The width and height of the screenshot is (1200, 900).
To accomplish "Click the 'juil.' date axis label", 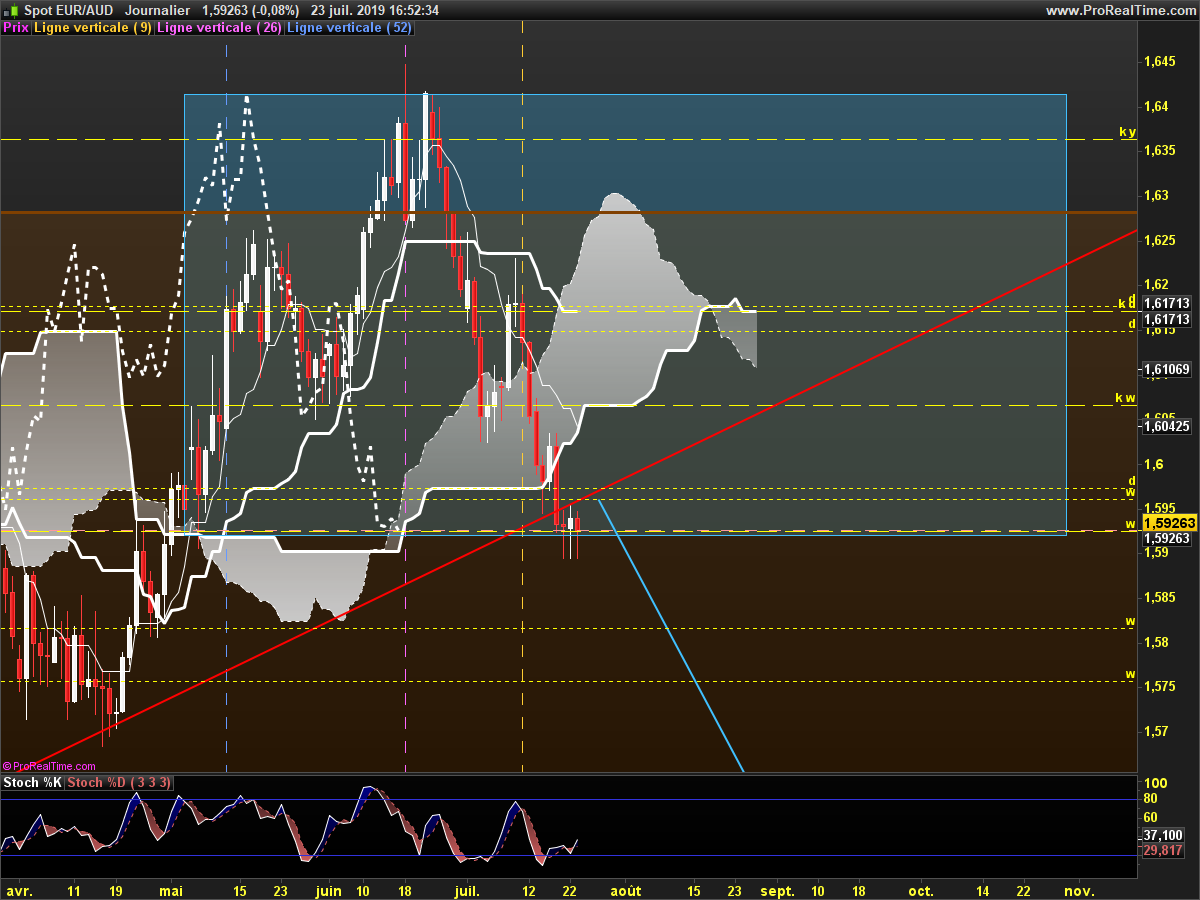I will [x=468, y=890].
